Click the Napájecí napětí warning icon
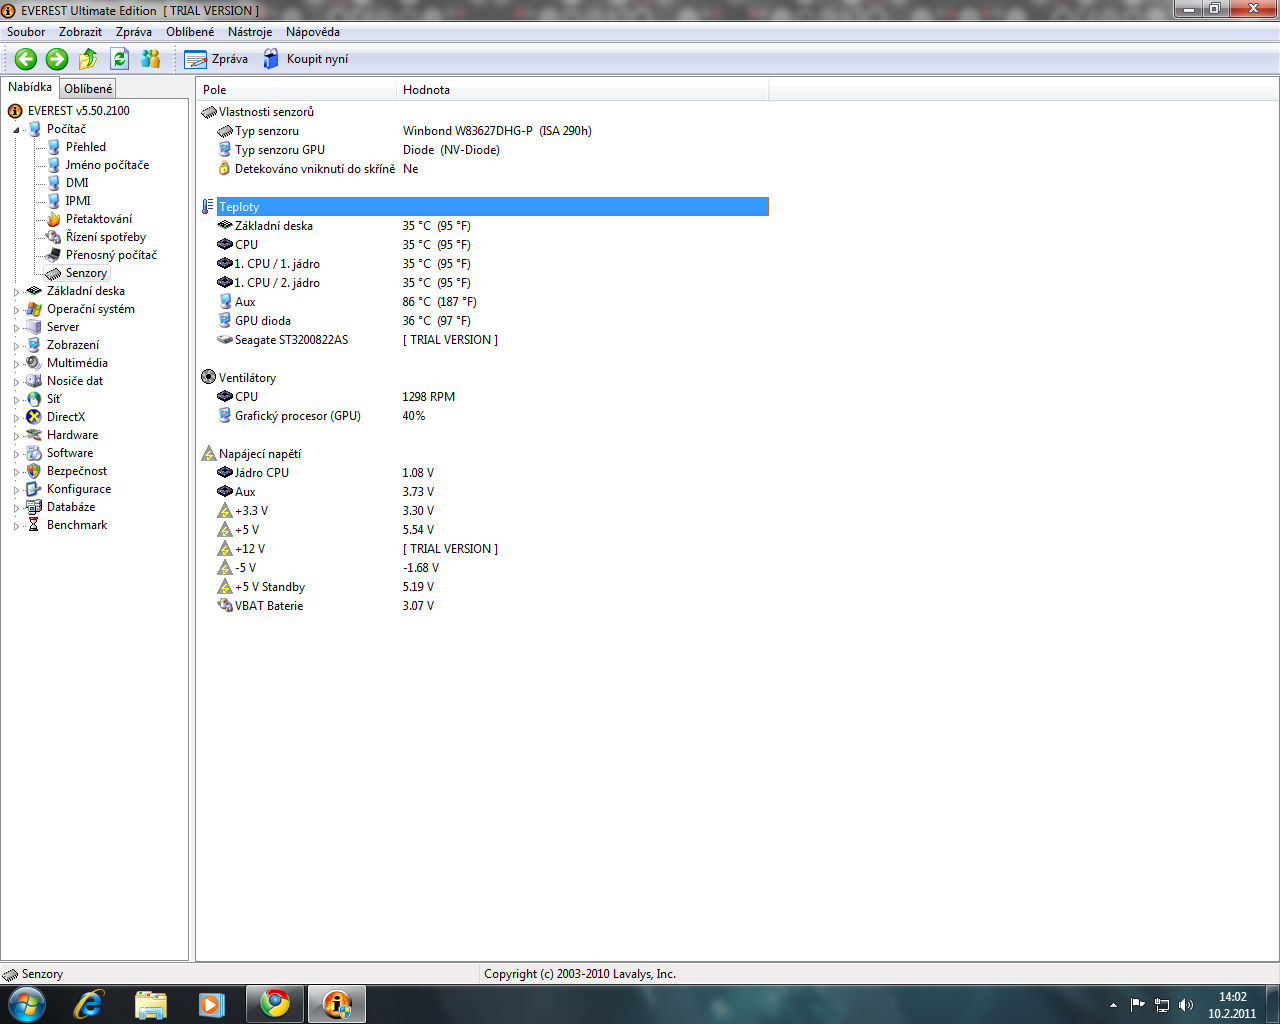Image resolution: width=1280 pixels, height=1024 pixels. coord(209,454)
